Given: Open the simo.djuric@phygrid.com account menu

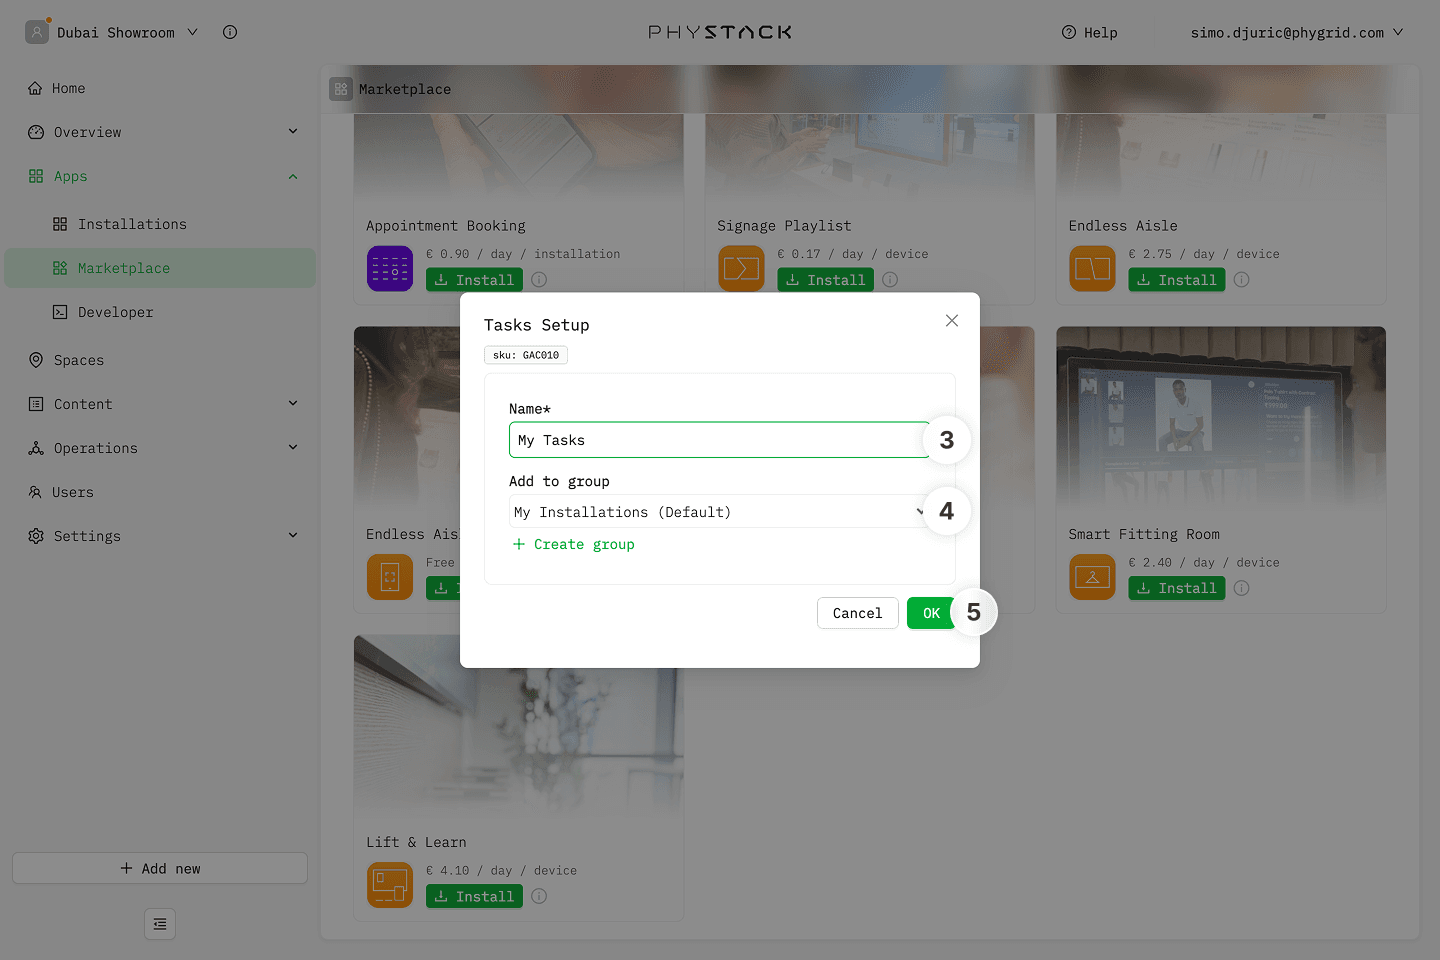Looking at the screenshot, I should point(1297,32).
